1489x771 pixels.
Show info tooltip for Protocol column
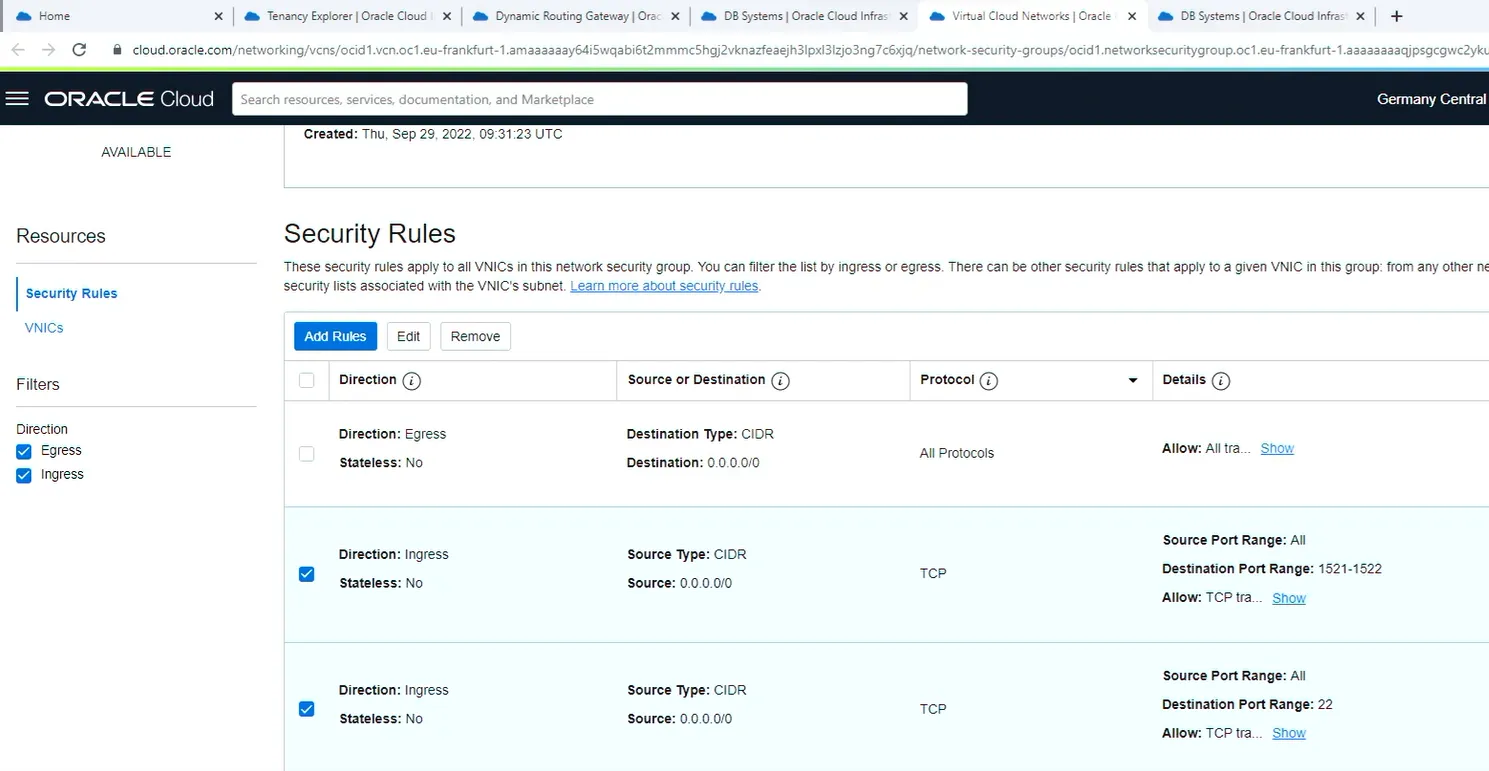point(989,381)
